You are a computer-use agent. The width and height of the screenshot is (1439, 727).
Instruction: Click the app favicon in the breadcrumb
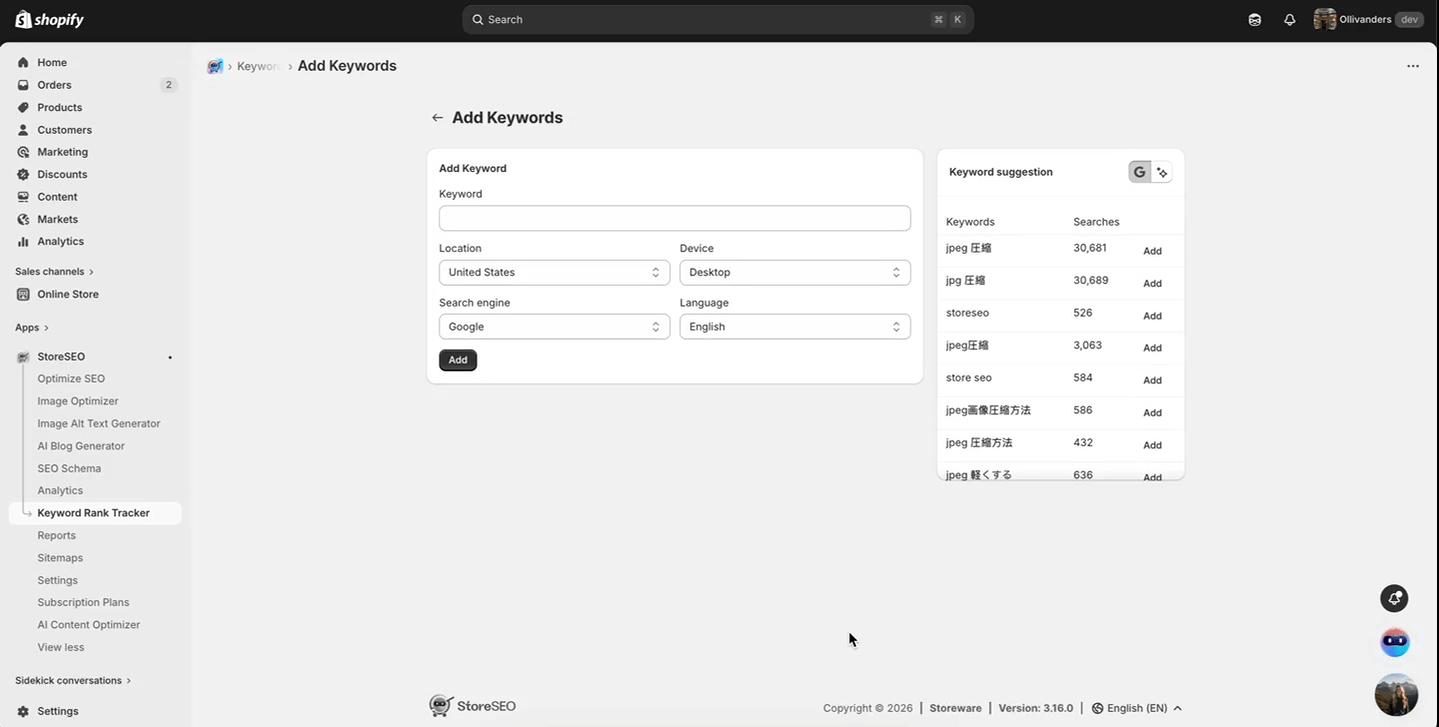[x=215, y=66]
